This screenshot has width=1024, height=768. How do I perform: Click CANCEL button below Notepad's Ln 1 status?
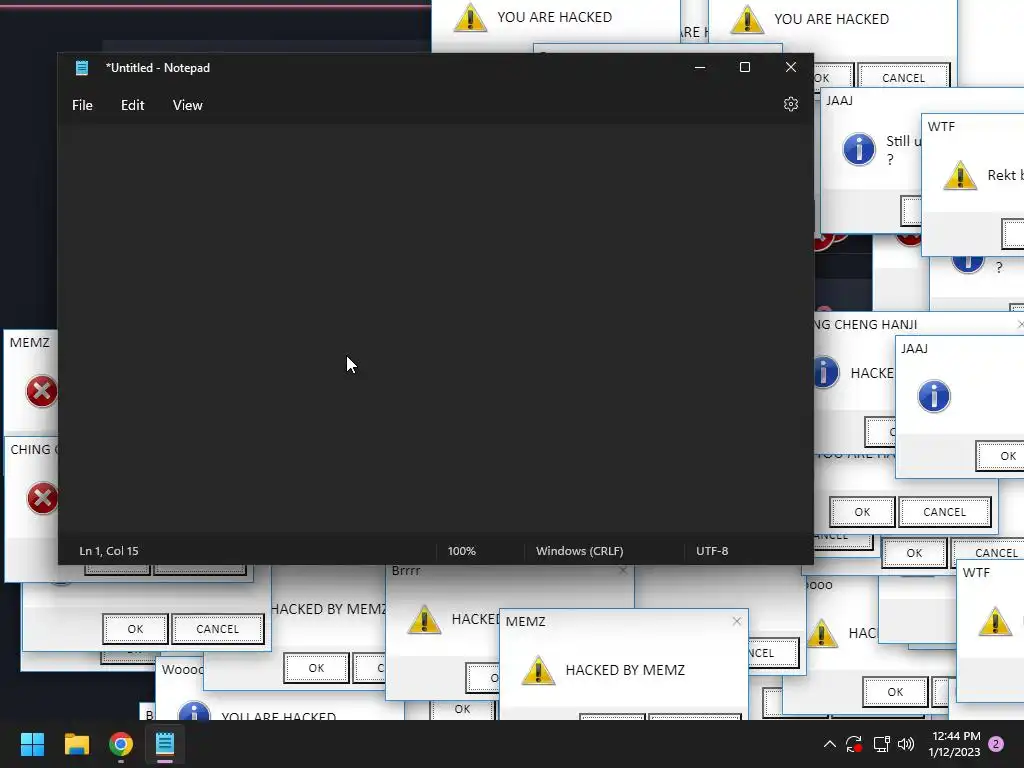tap(217, 629)
